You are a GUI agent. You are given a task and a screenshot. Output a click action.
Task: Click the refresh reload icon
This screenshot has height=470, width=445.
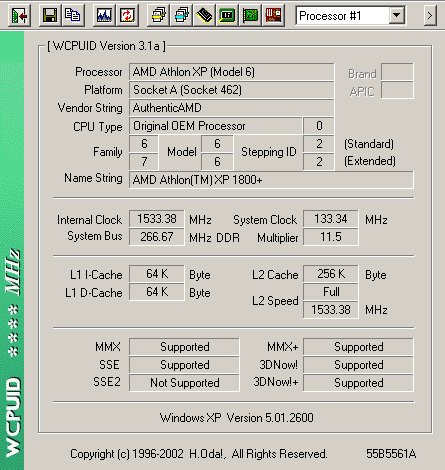coord(127,15)
